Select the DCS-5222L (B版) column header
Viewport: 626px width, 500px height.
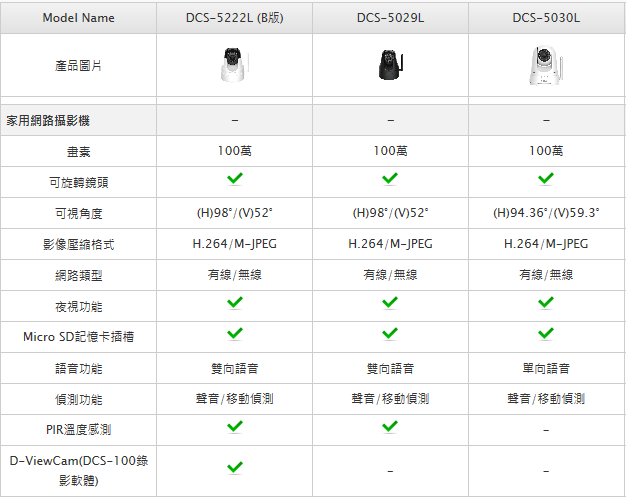234,18
